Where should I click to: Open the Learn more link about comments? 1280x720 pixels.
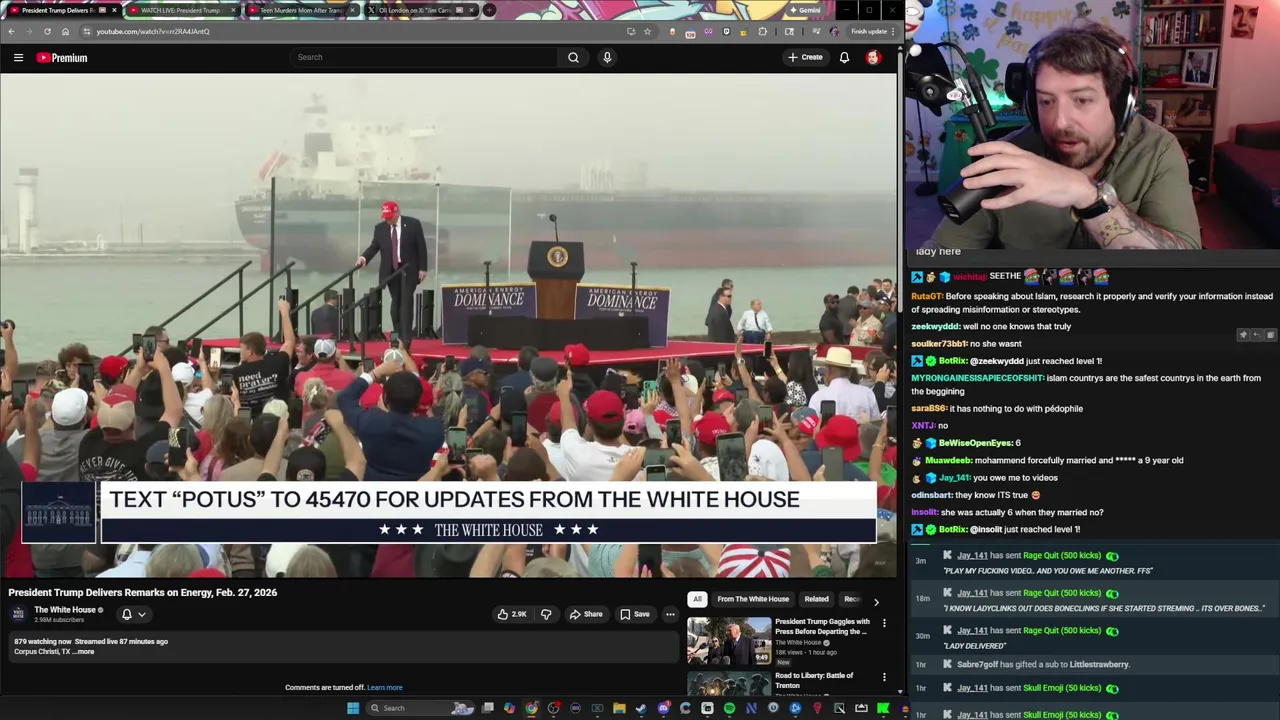pos(385,688)
